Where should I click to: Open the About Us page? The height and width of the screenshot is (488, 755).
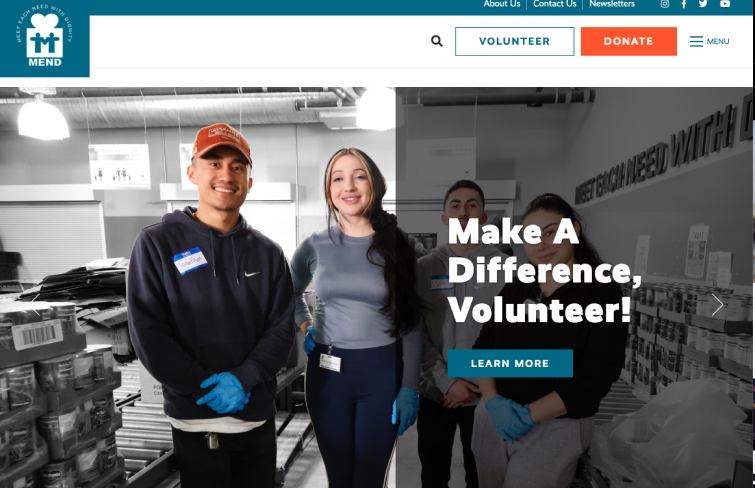click(502, 4)
